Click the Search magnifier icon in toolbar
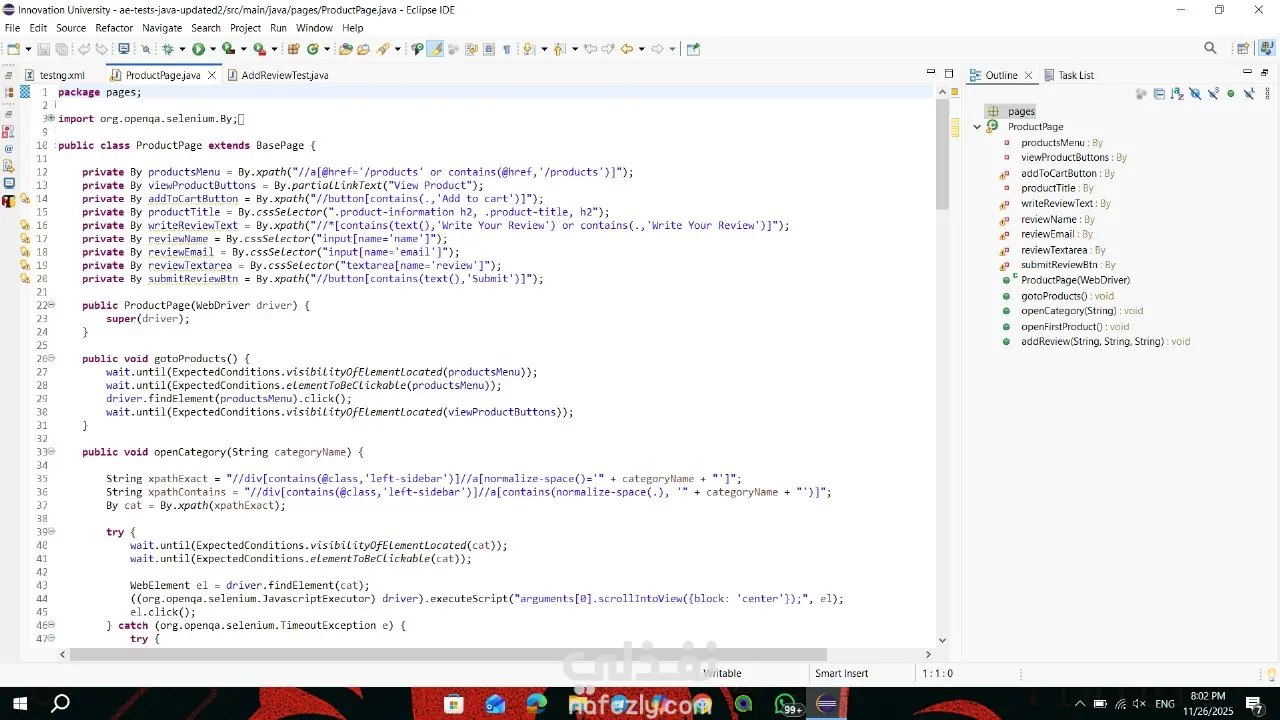 tap(1210, 49)
